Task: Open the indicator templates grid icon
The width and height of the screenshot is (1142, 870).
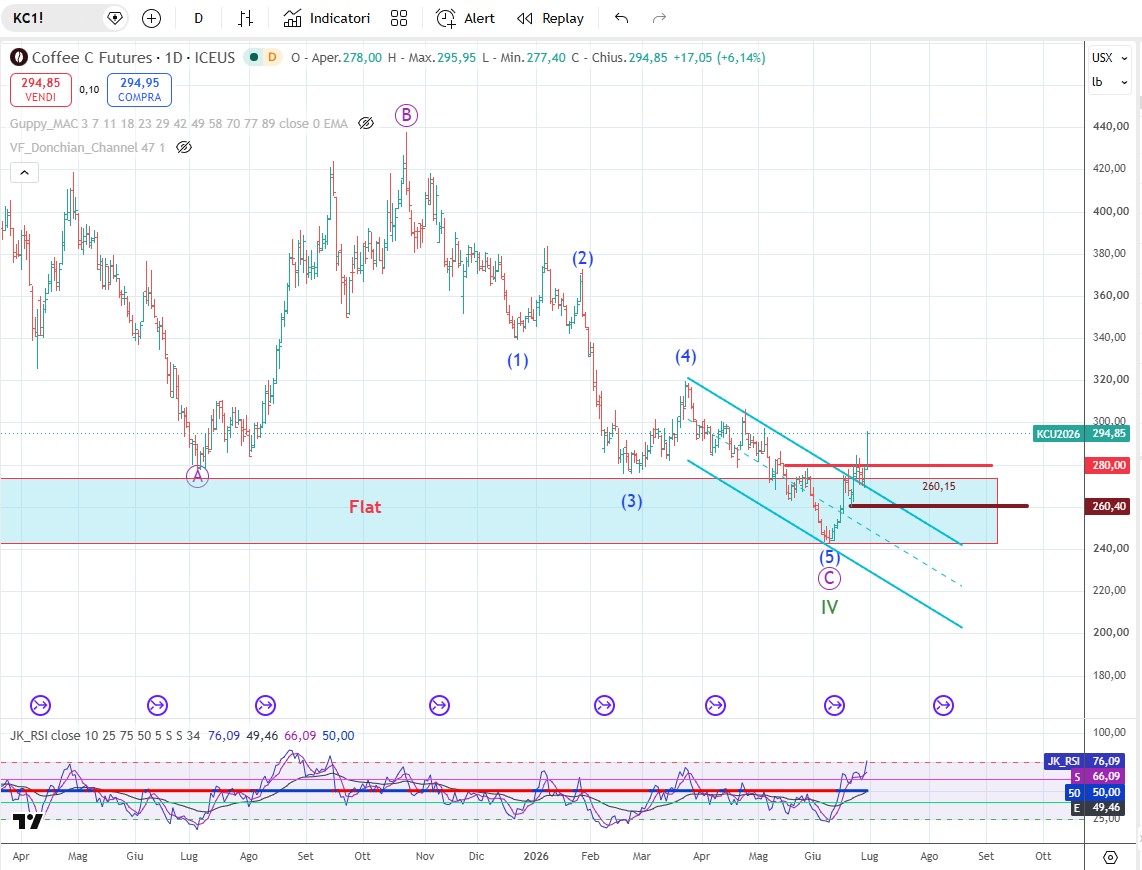Action: (x=398, y=18)
